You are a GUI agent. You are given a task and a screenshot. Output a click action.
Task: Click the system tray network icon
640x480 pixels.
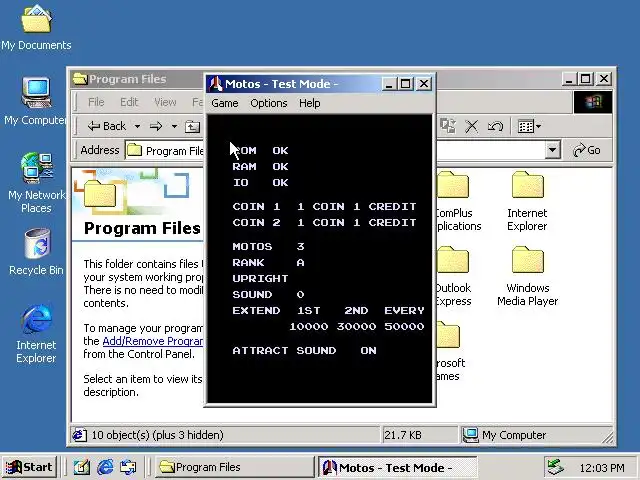(x=556, y=467)
